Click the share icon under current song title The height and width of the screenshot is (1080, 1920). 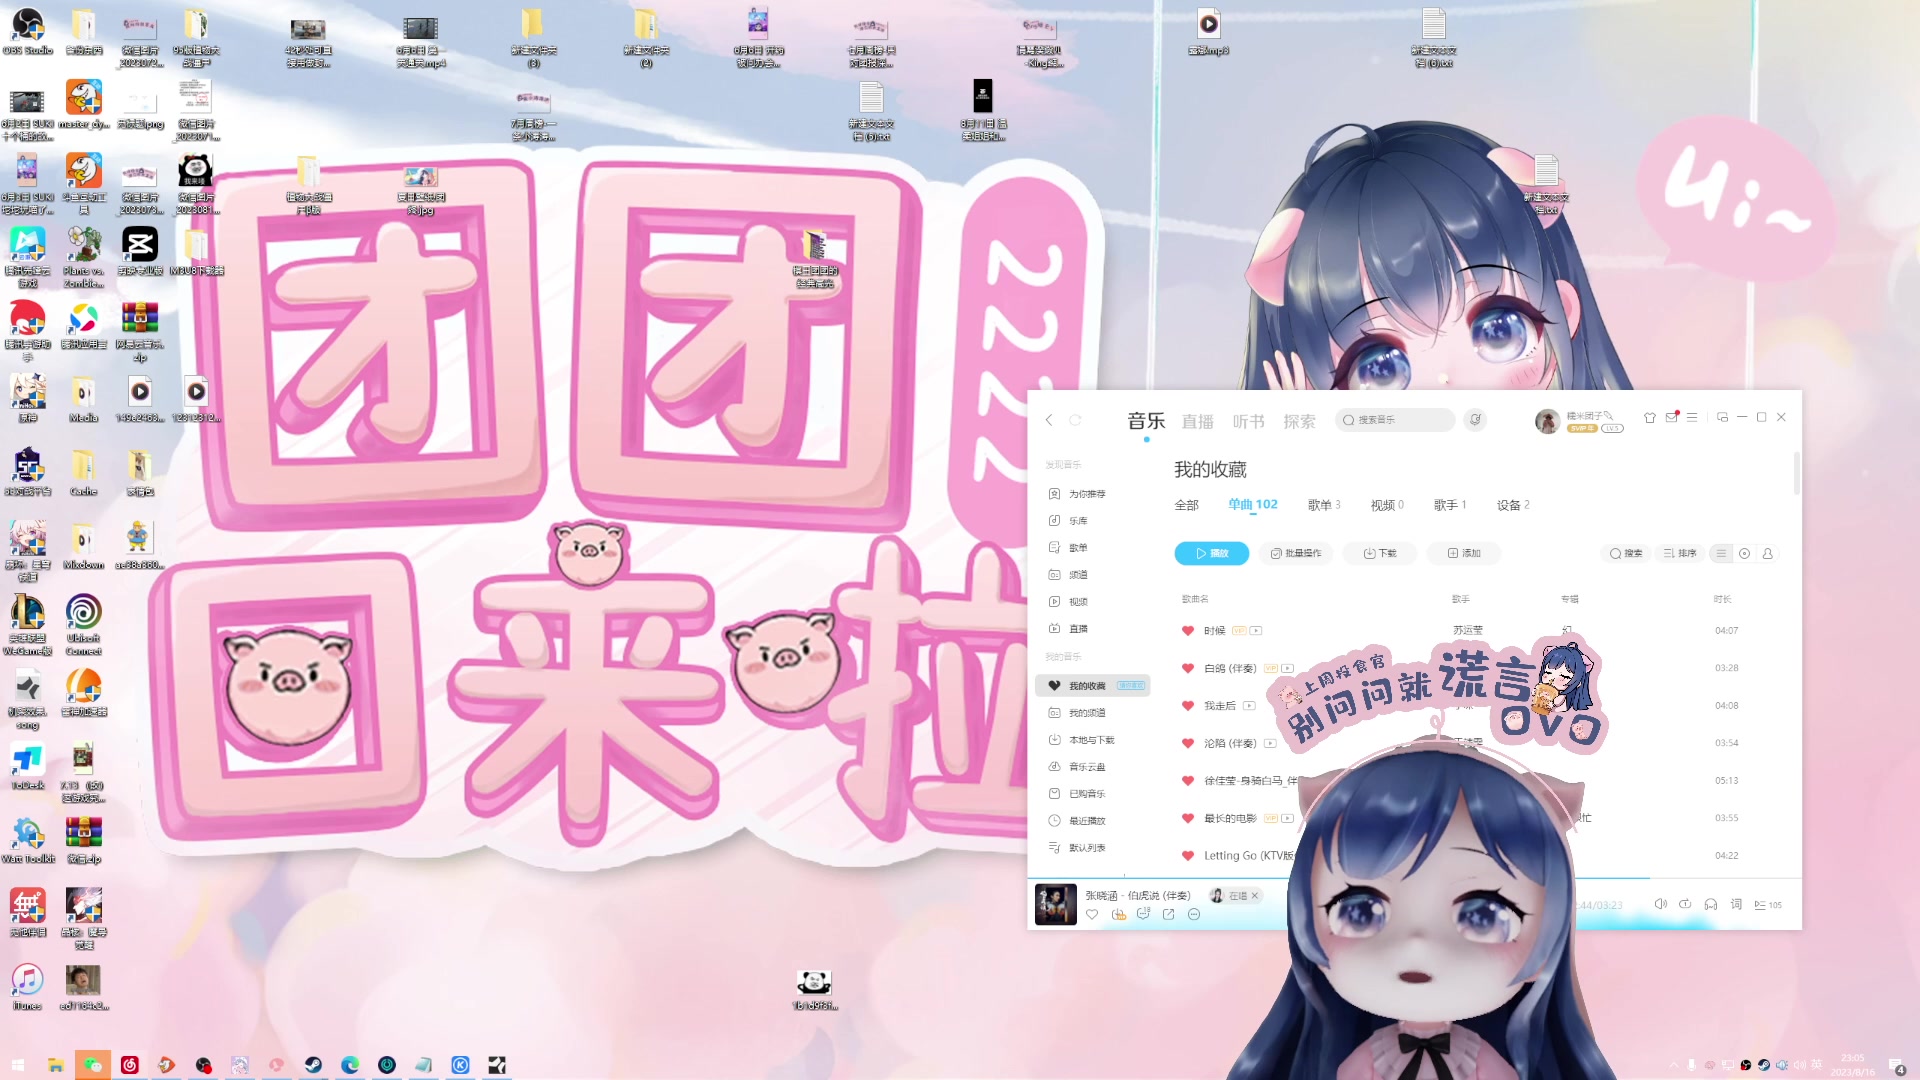tap(1168, 914)
